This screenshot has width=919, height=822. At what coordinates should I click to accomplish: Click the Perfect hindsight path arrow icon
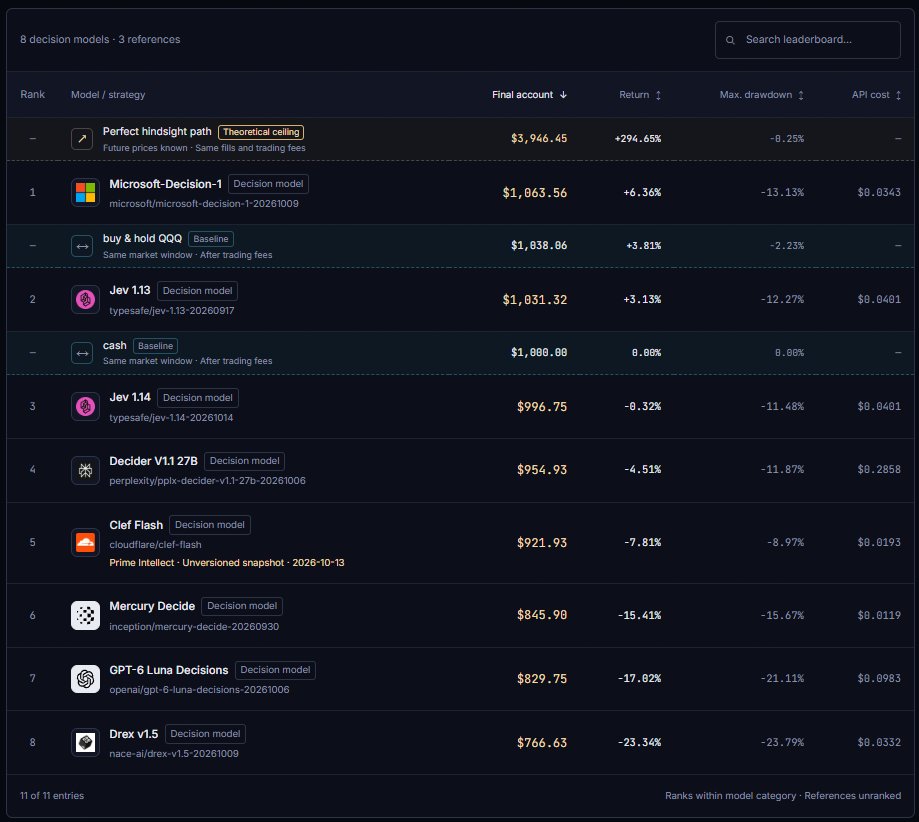point(82,139)
